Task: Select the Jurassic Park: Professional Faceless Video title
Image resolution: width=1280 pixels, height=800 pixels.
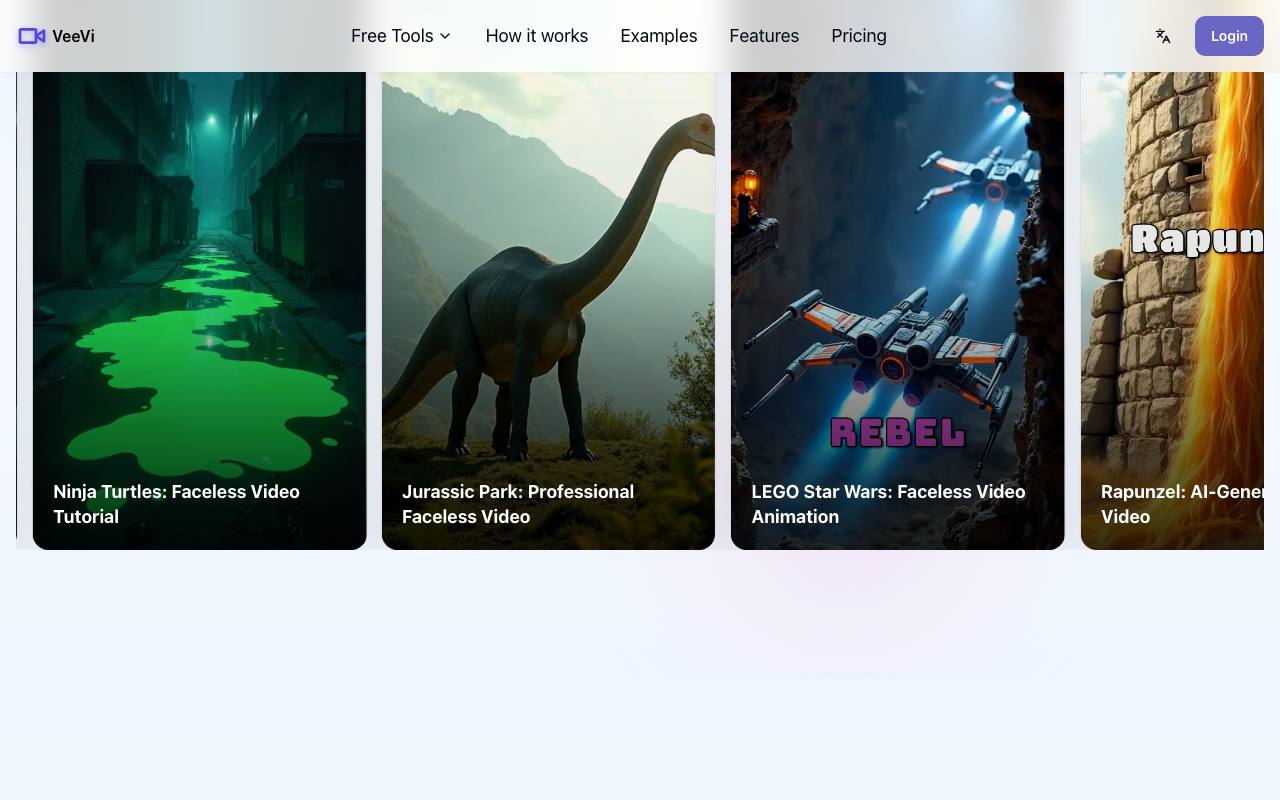Action: click(518, 504)
